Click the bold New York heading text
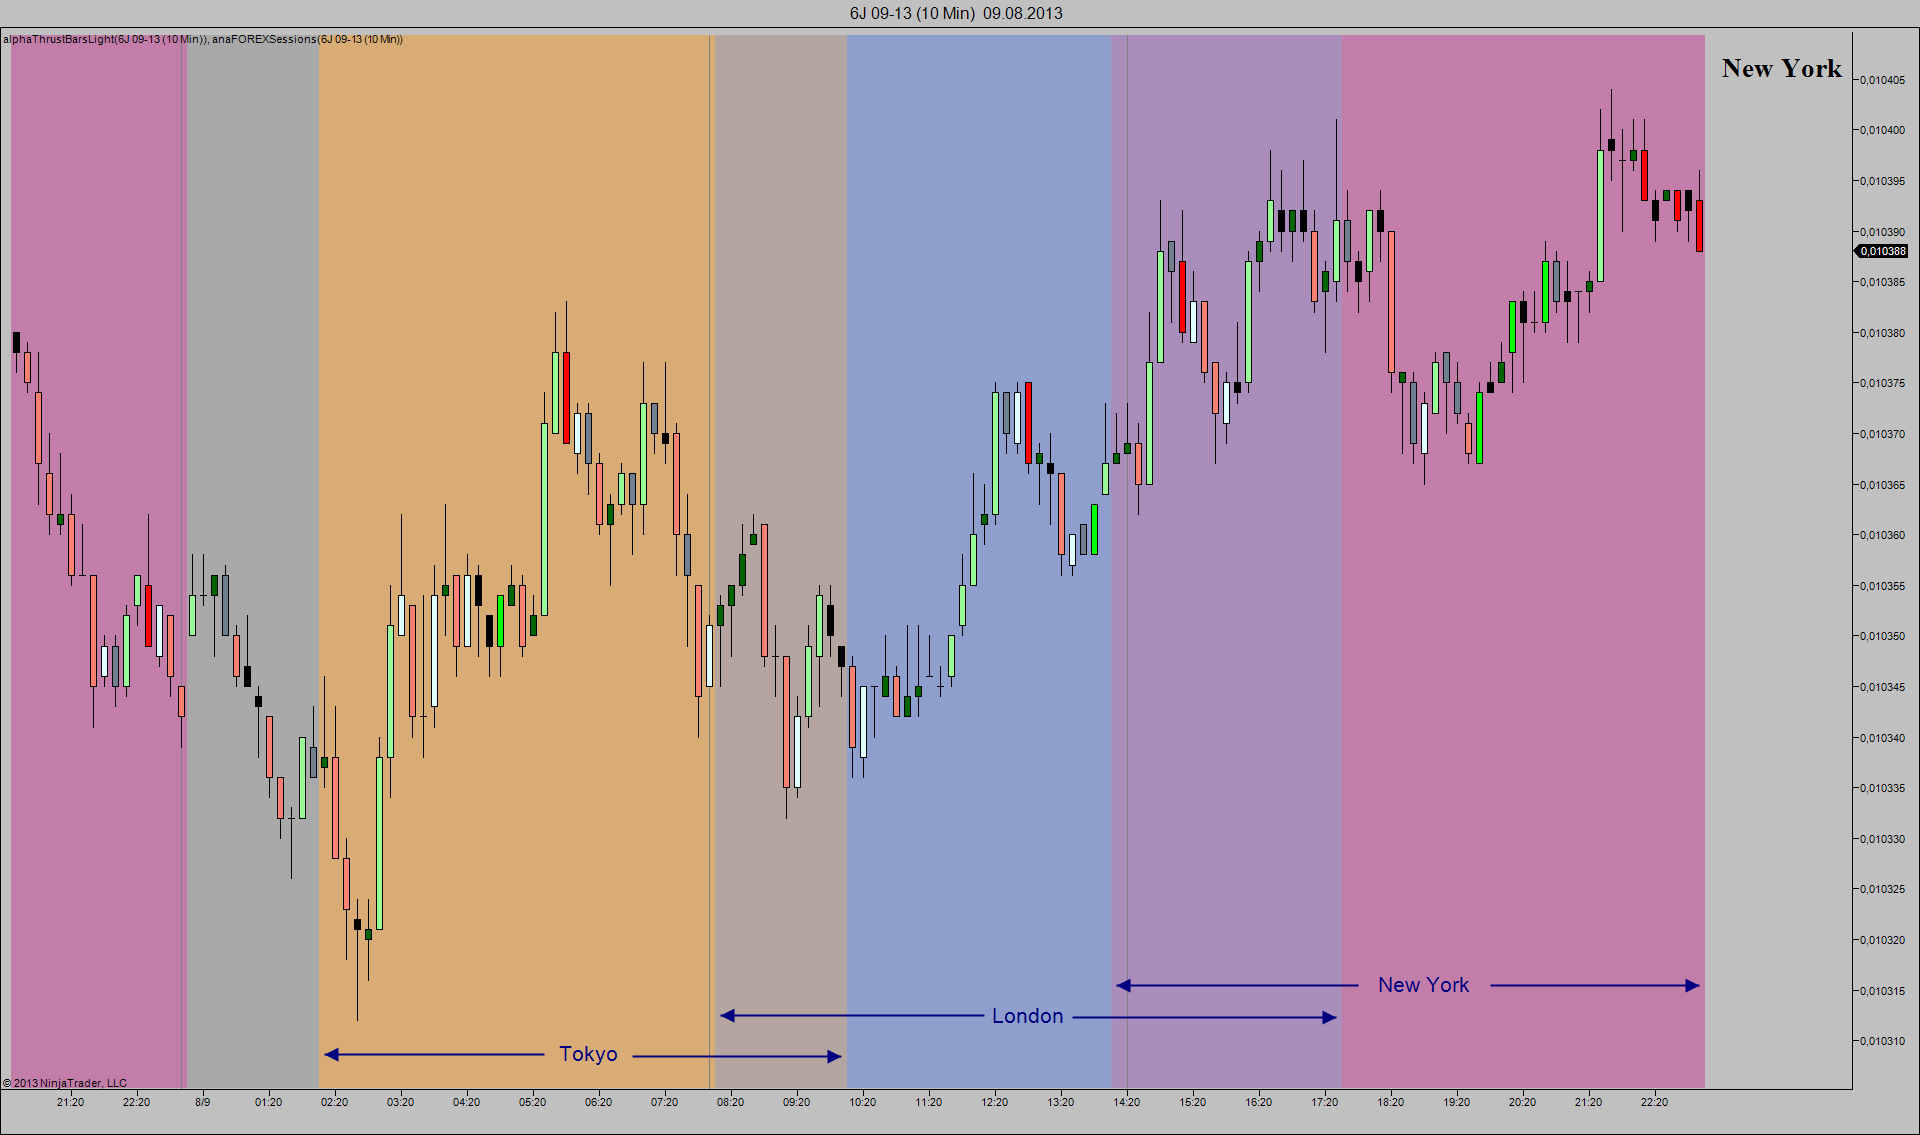The width and height of the screenshot is (1920, 1135). (x=1781, y=69)
